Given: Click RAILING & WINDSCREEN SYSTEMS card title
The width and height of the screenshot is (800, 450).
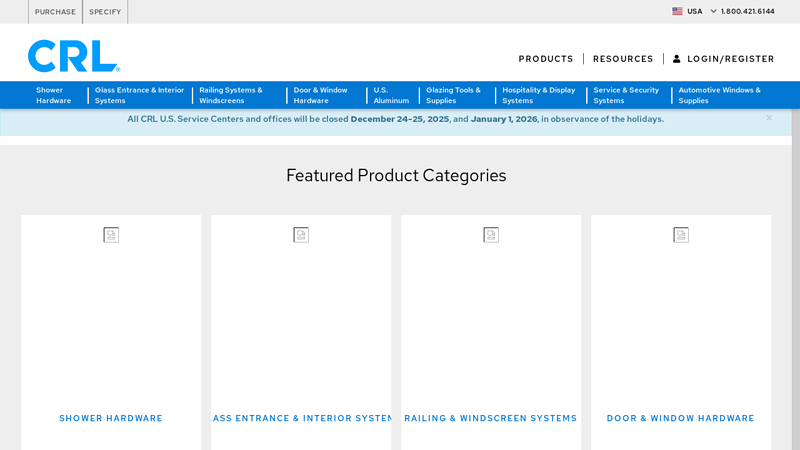Looking at the screenshot, I should point(490,418).
